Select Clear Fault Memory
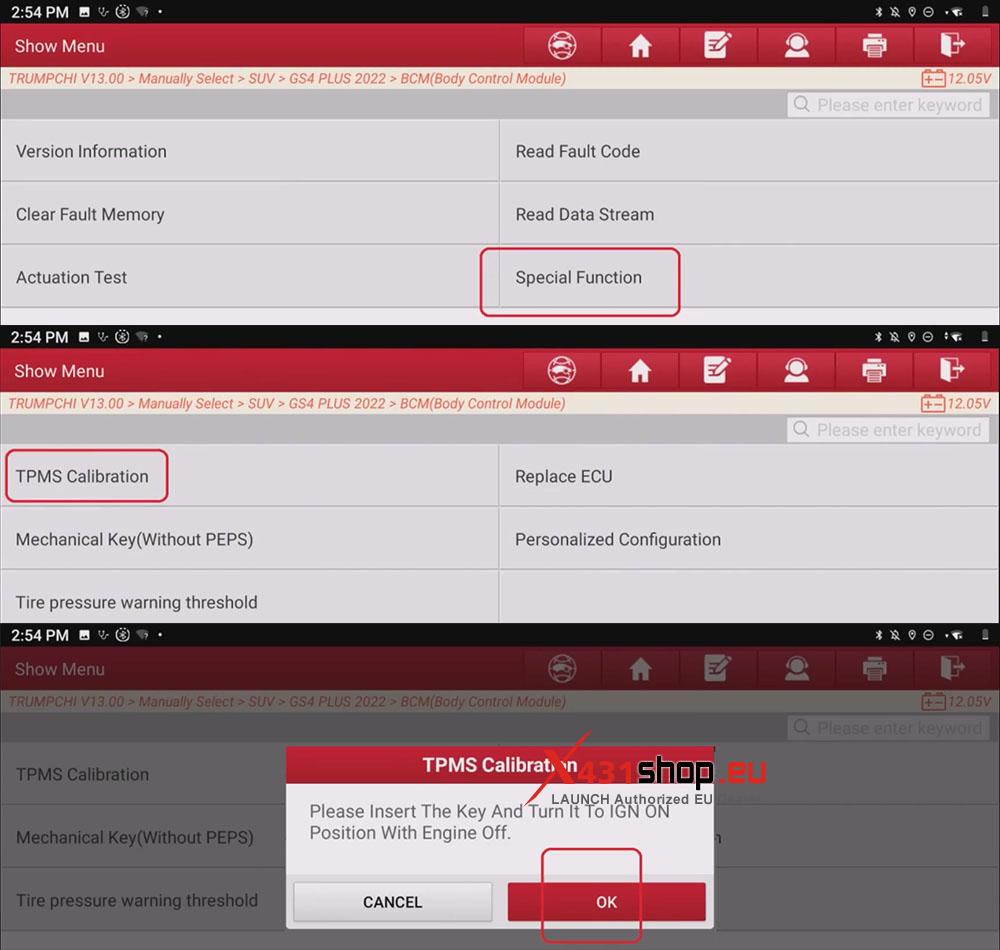1000x950 pixels. click(x=249, y=214)
